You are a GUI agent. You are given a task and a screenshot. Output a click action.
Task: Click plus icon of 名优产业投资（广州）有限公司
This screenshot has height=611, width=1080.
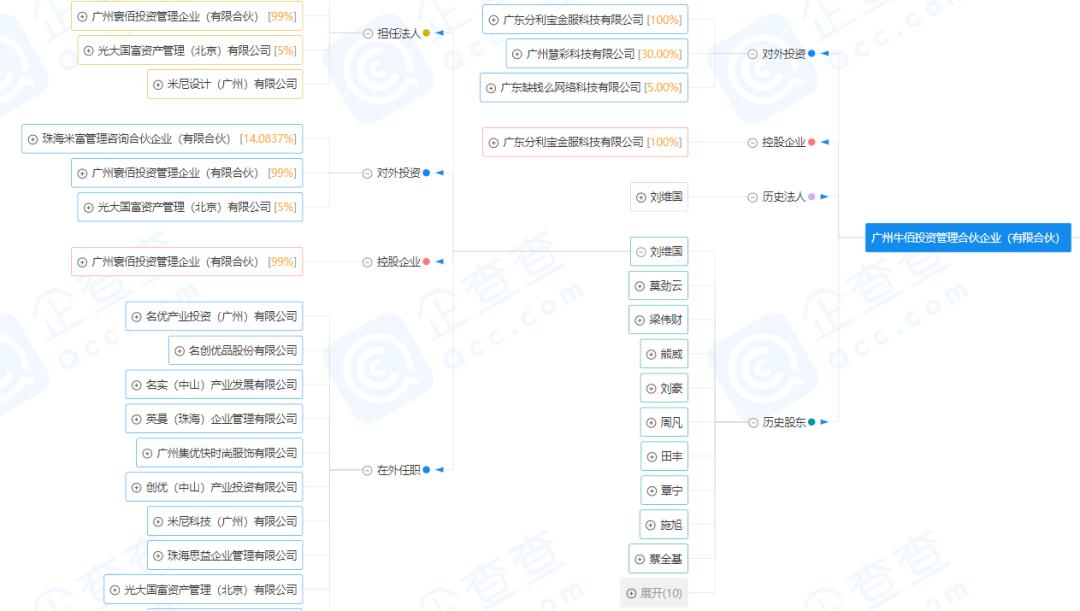pos(136,317)
